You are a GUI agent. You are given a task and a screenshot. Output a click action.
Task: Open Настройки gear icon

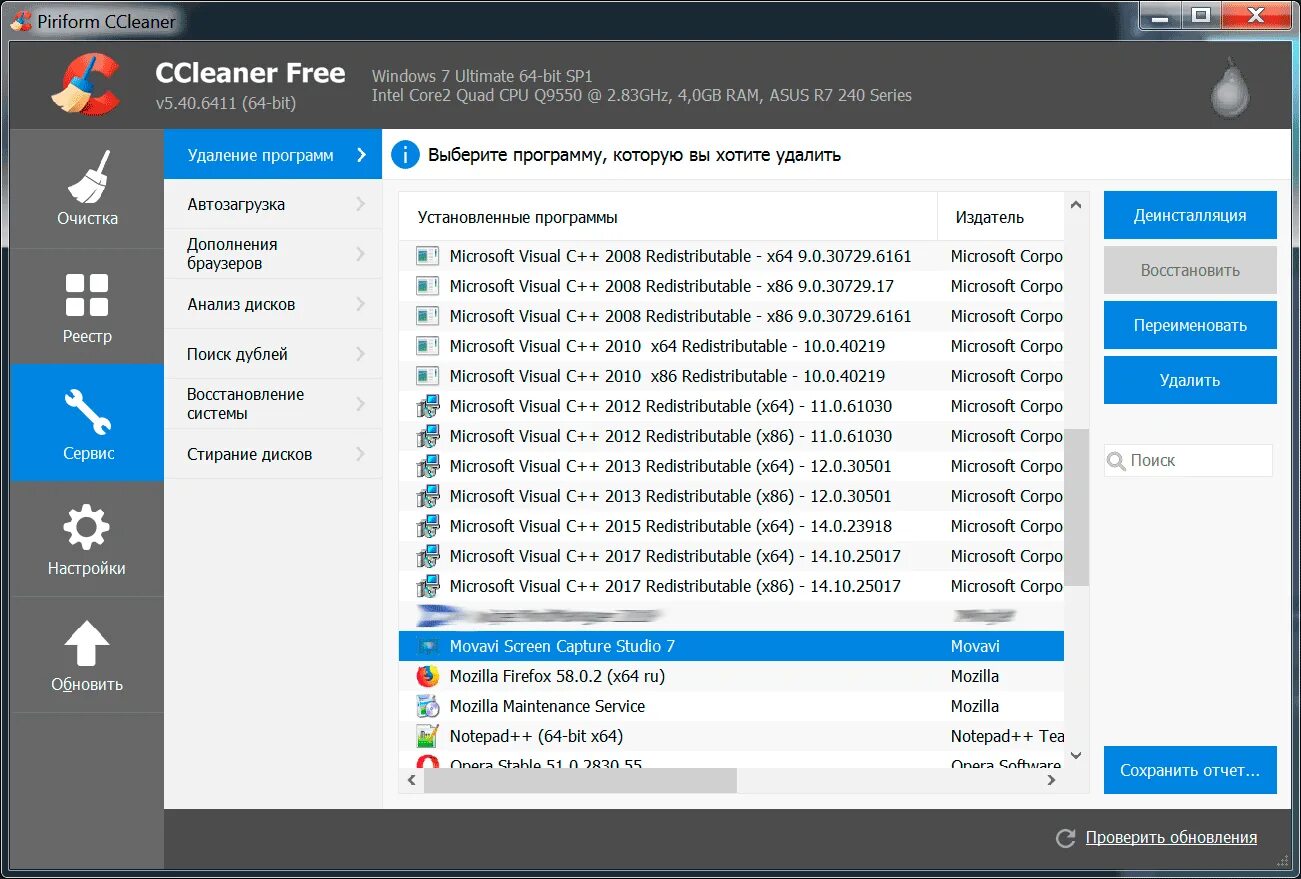point(87,528)
